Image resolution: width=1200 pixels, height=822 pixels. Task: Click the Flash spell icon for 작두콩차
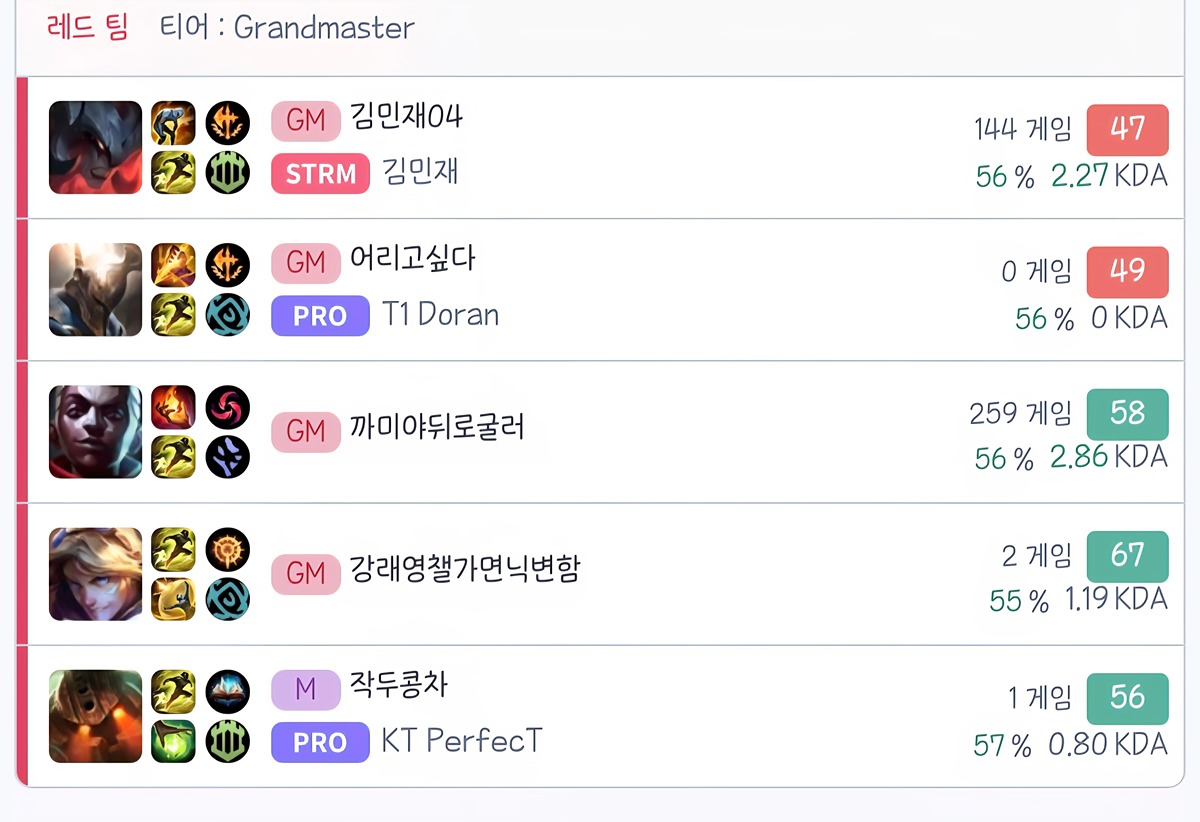[173, 692]
